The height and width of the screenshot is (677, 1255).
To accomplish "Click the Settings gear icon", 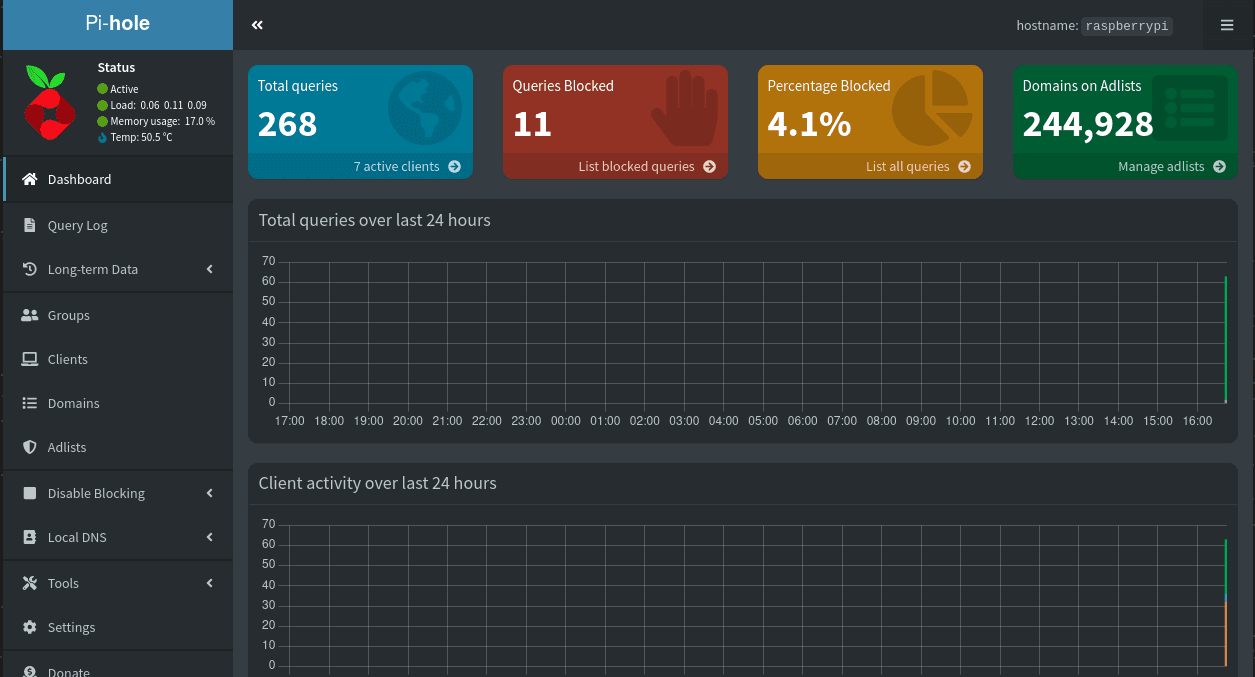I will [30, 627].
